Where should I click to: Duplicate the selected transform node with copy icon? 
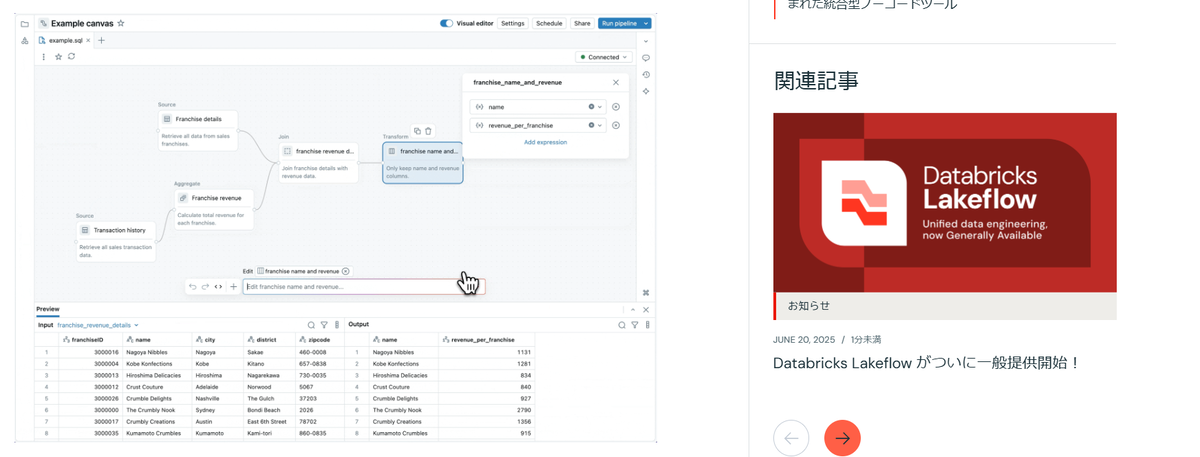pos(418,131)
